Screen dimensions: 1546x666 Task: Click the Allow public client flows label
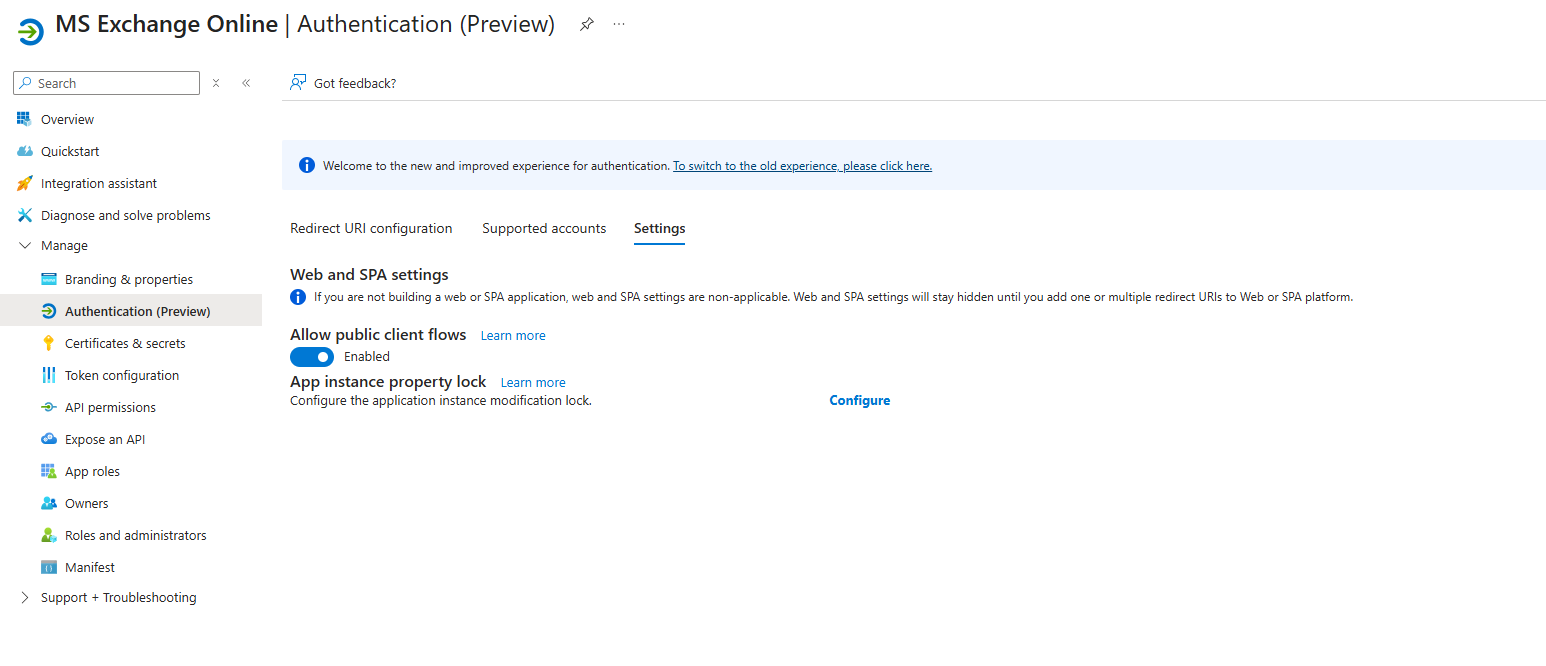coord(378,335)
